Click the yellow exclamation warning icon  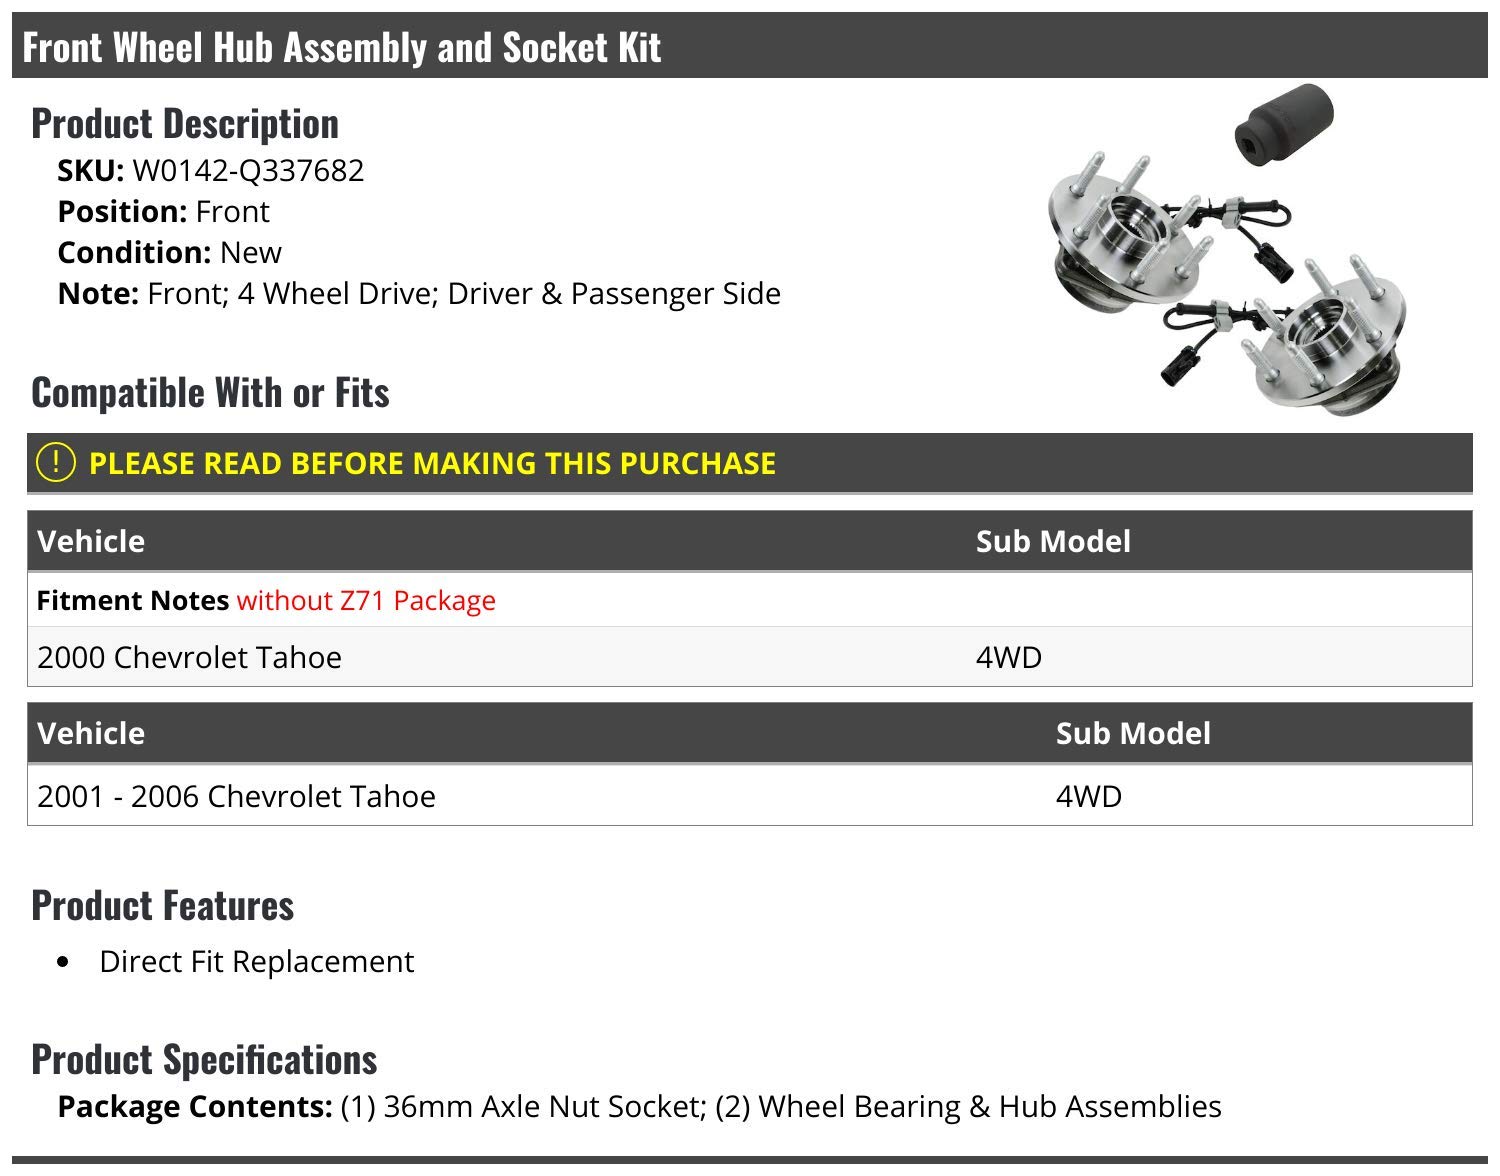pyautogui.click(x=55, y=462)
